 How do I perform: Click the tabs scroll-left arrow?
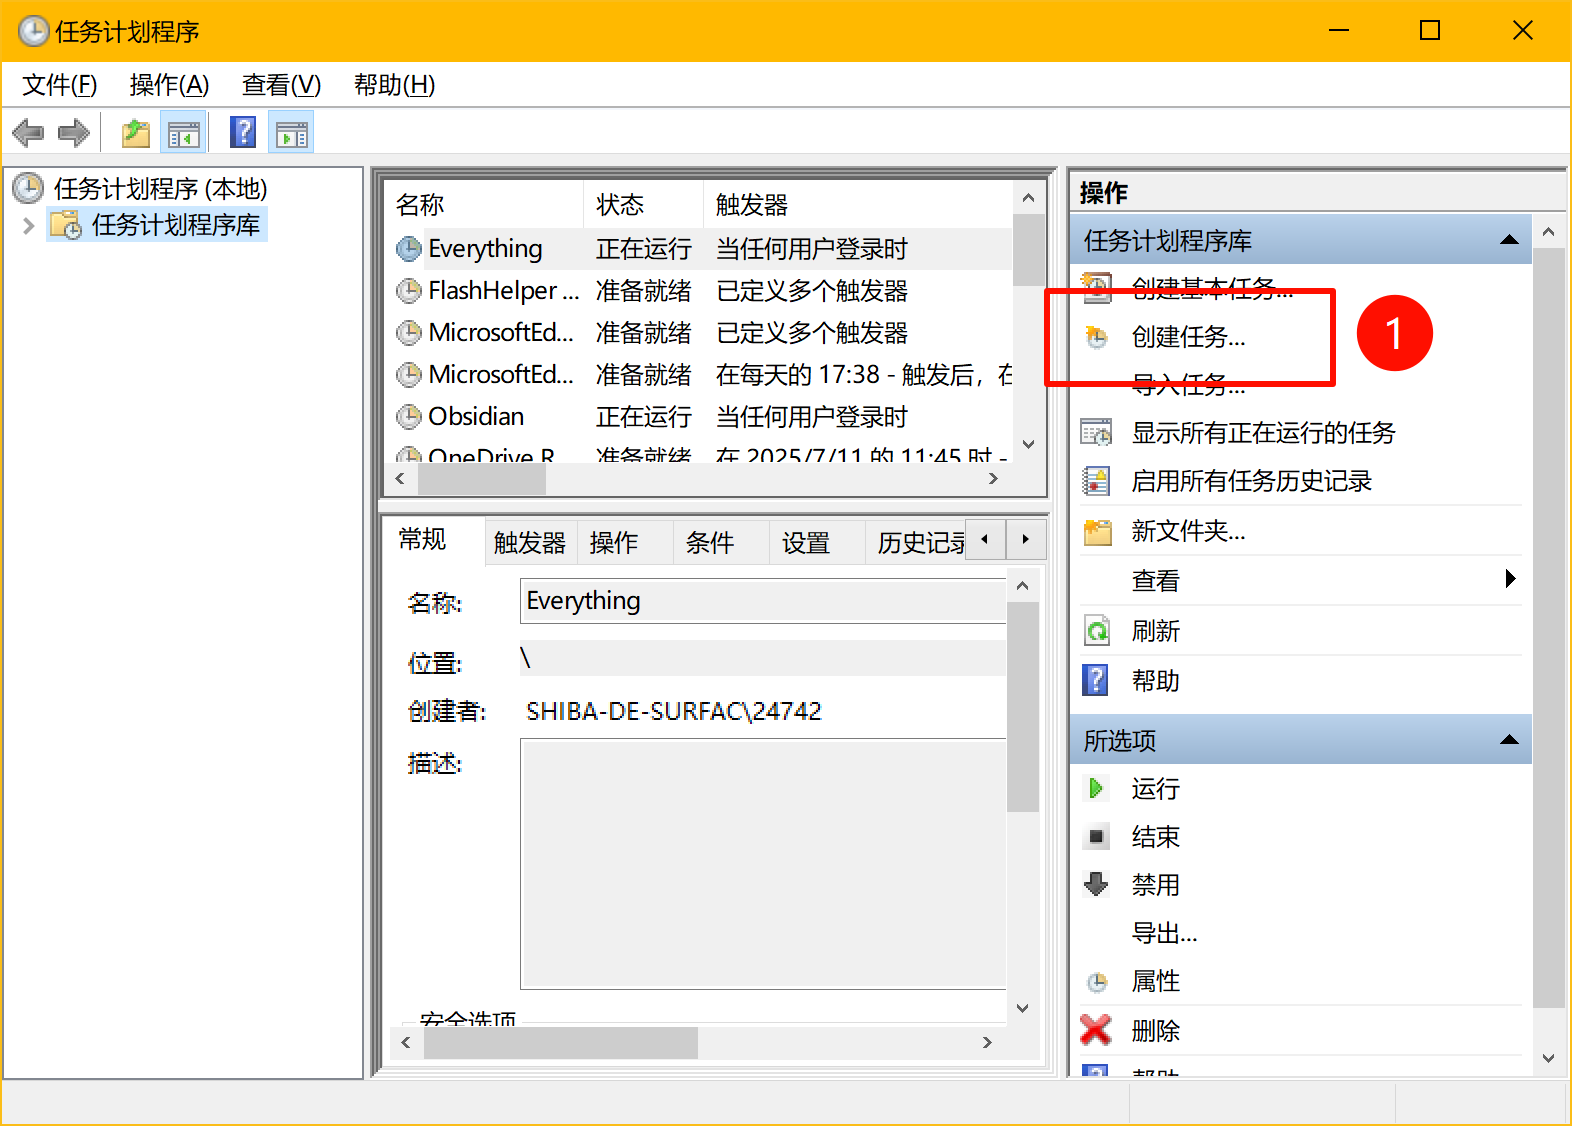985,540
